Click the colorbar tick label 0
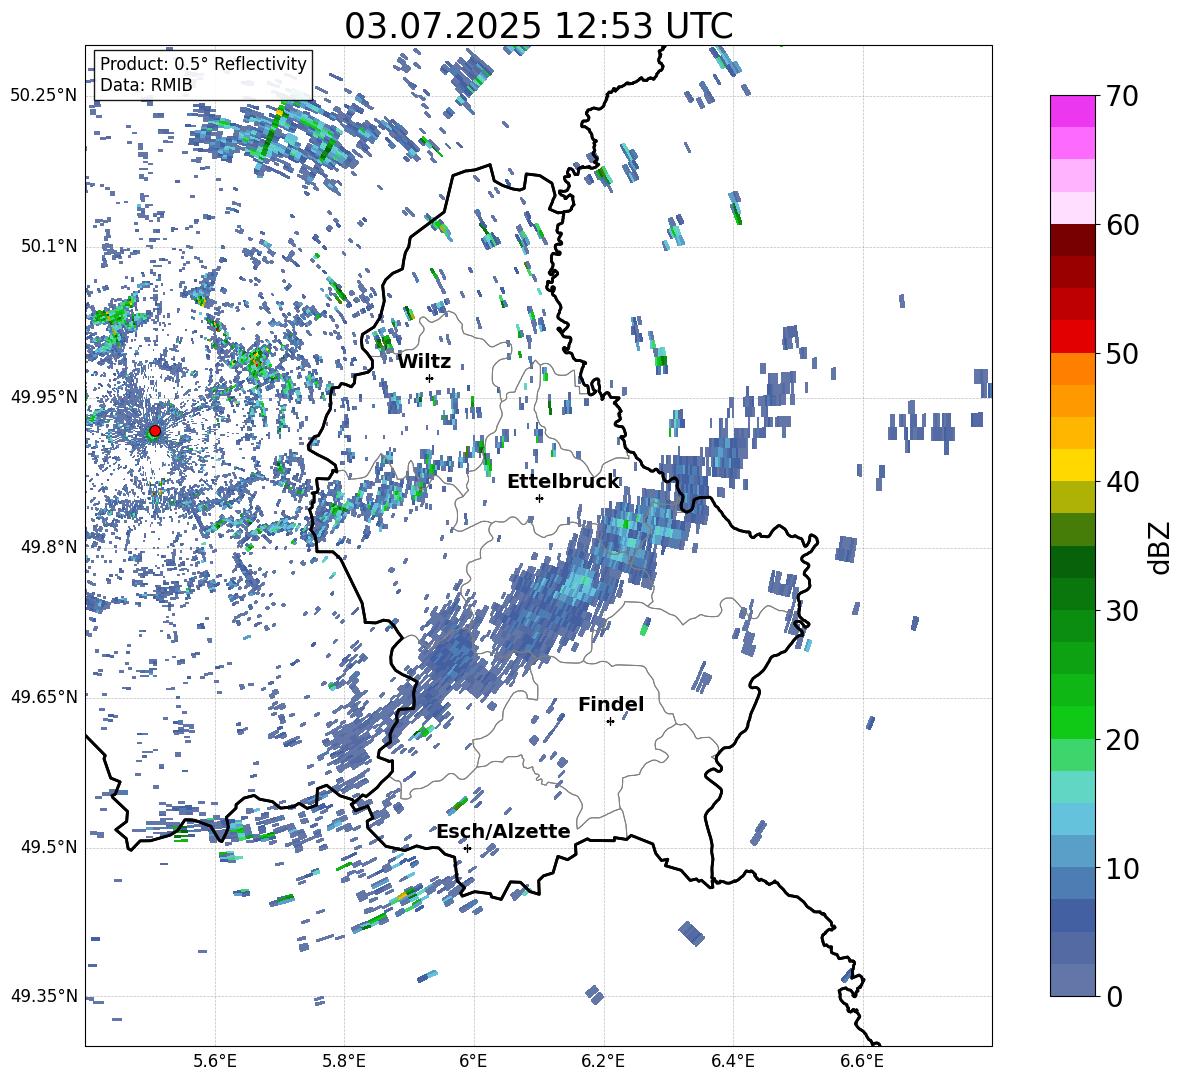1184x1081 pixels. point(1113,997)
